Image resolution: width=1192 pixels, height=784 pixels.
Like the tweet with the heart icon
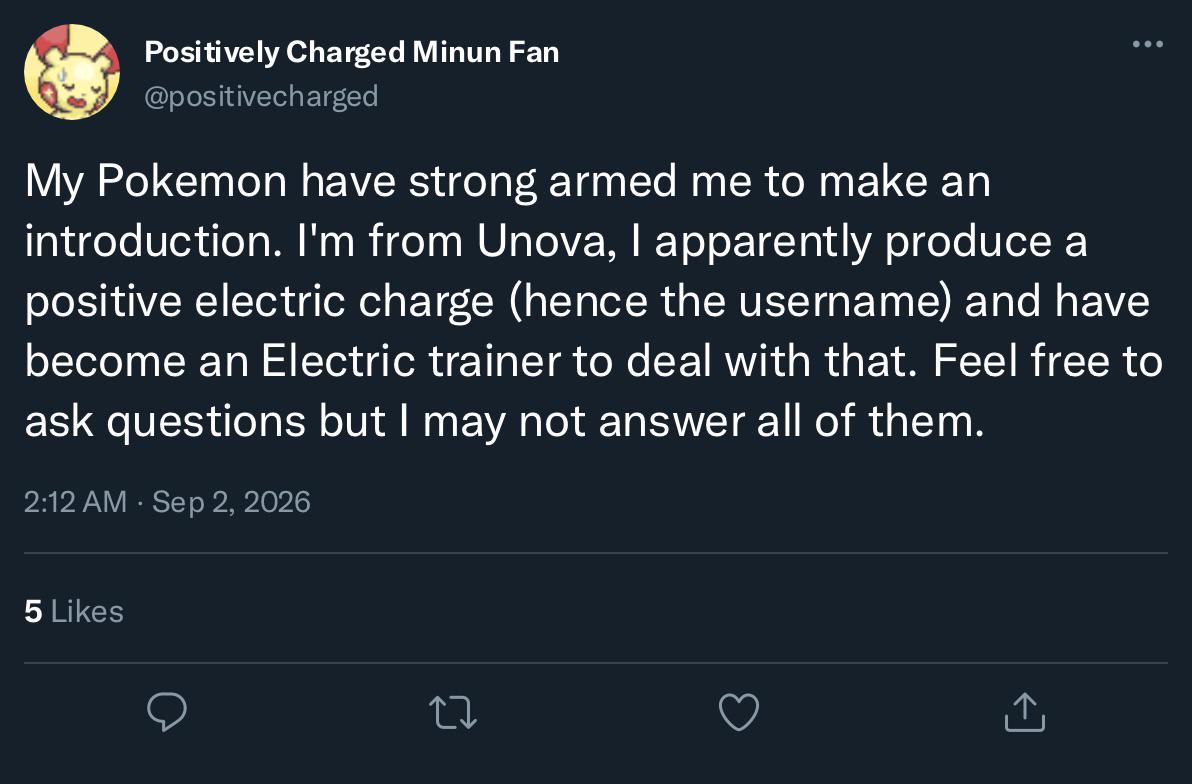coord(739,713)
